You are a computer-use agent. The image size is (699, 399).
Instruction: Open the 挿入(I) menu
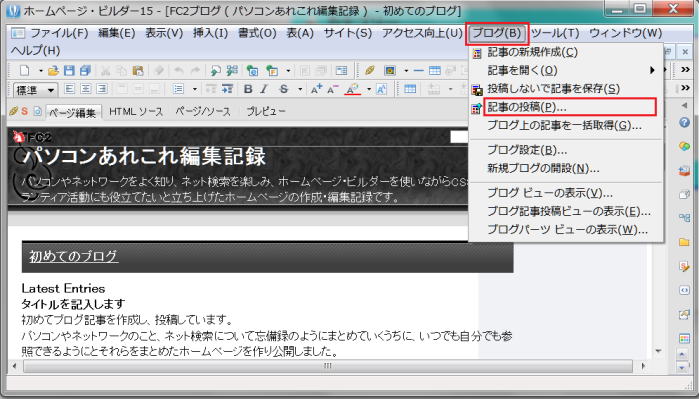point(210,33)
